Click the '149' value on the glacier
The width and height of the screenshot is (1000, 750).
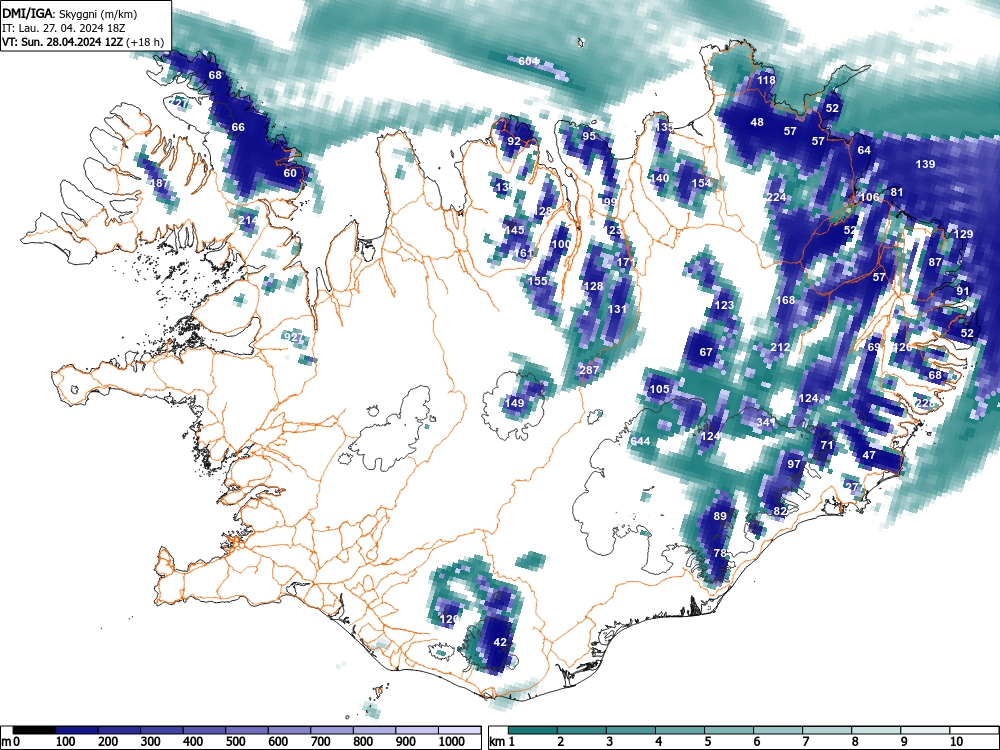pos(514,403)
